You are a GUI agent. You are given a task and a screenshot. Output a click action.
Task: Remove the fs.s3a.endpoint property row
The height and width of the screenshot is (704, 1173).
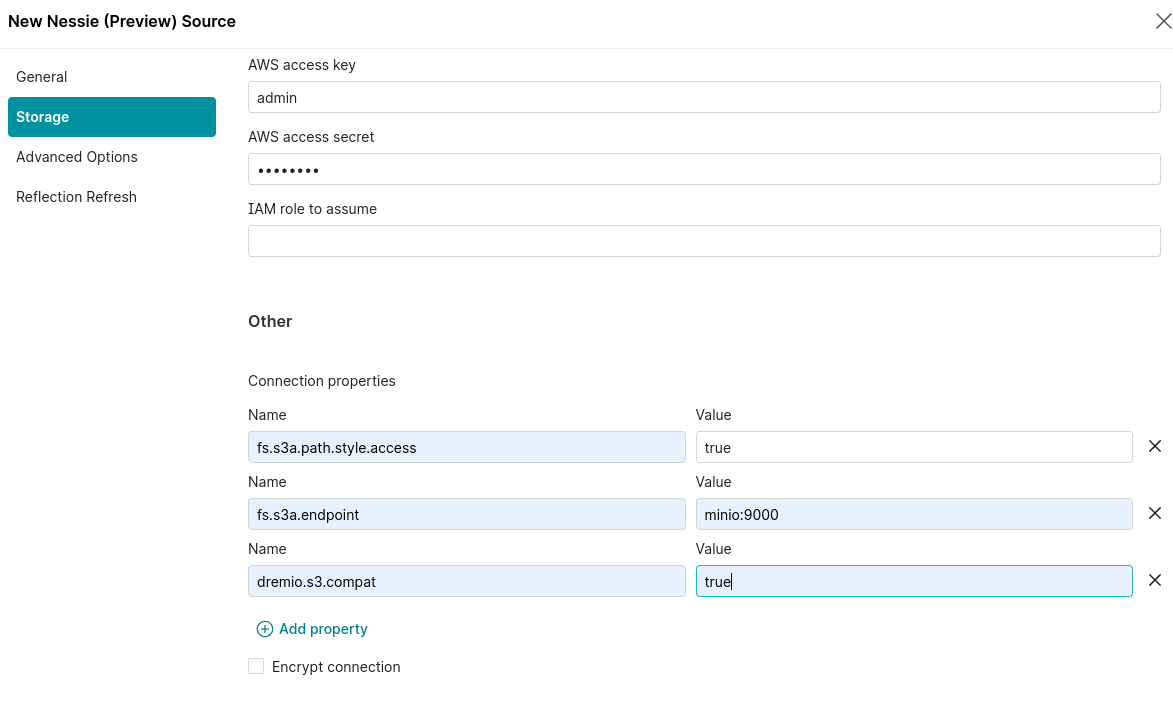click(1155, 513)
